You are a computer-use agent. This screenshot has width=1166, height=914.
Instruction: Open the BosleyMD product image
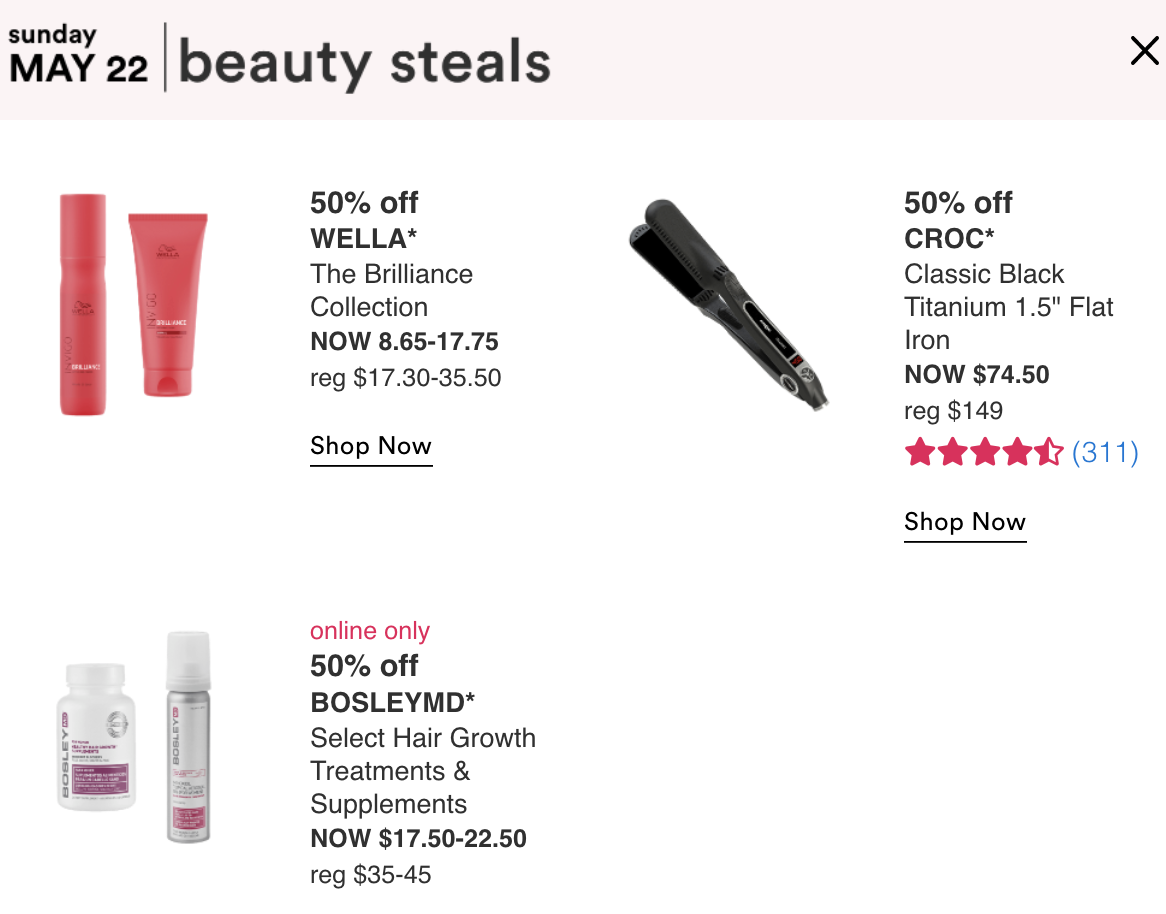(x=134, y=736)
